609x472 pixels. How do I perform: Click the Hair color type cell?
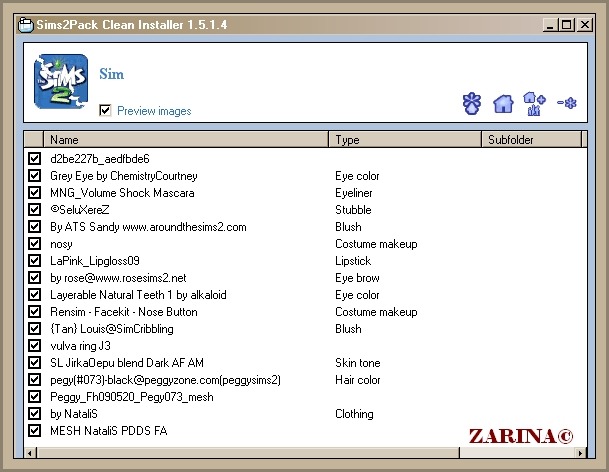click(358, 380)
